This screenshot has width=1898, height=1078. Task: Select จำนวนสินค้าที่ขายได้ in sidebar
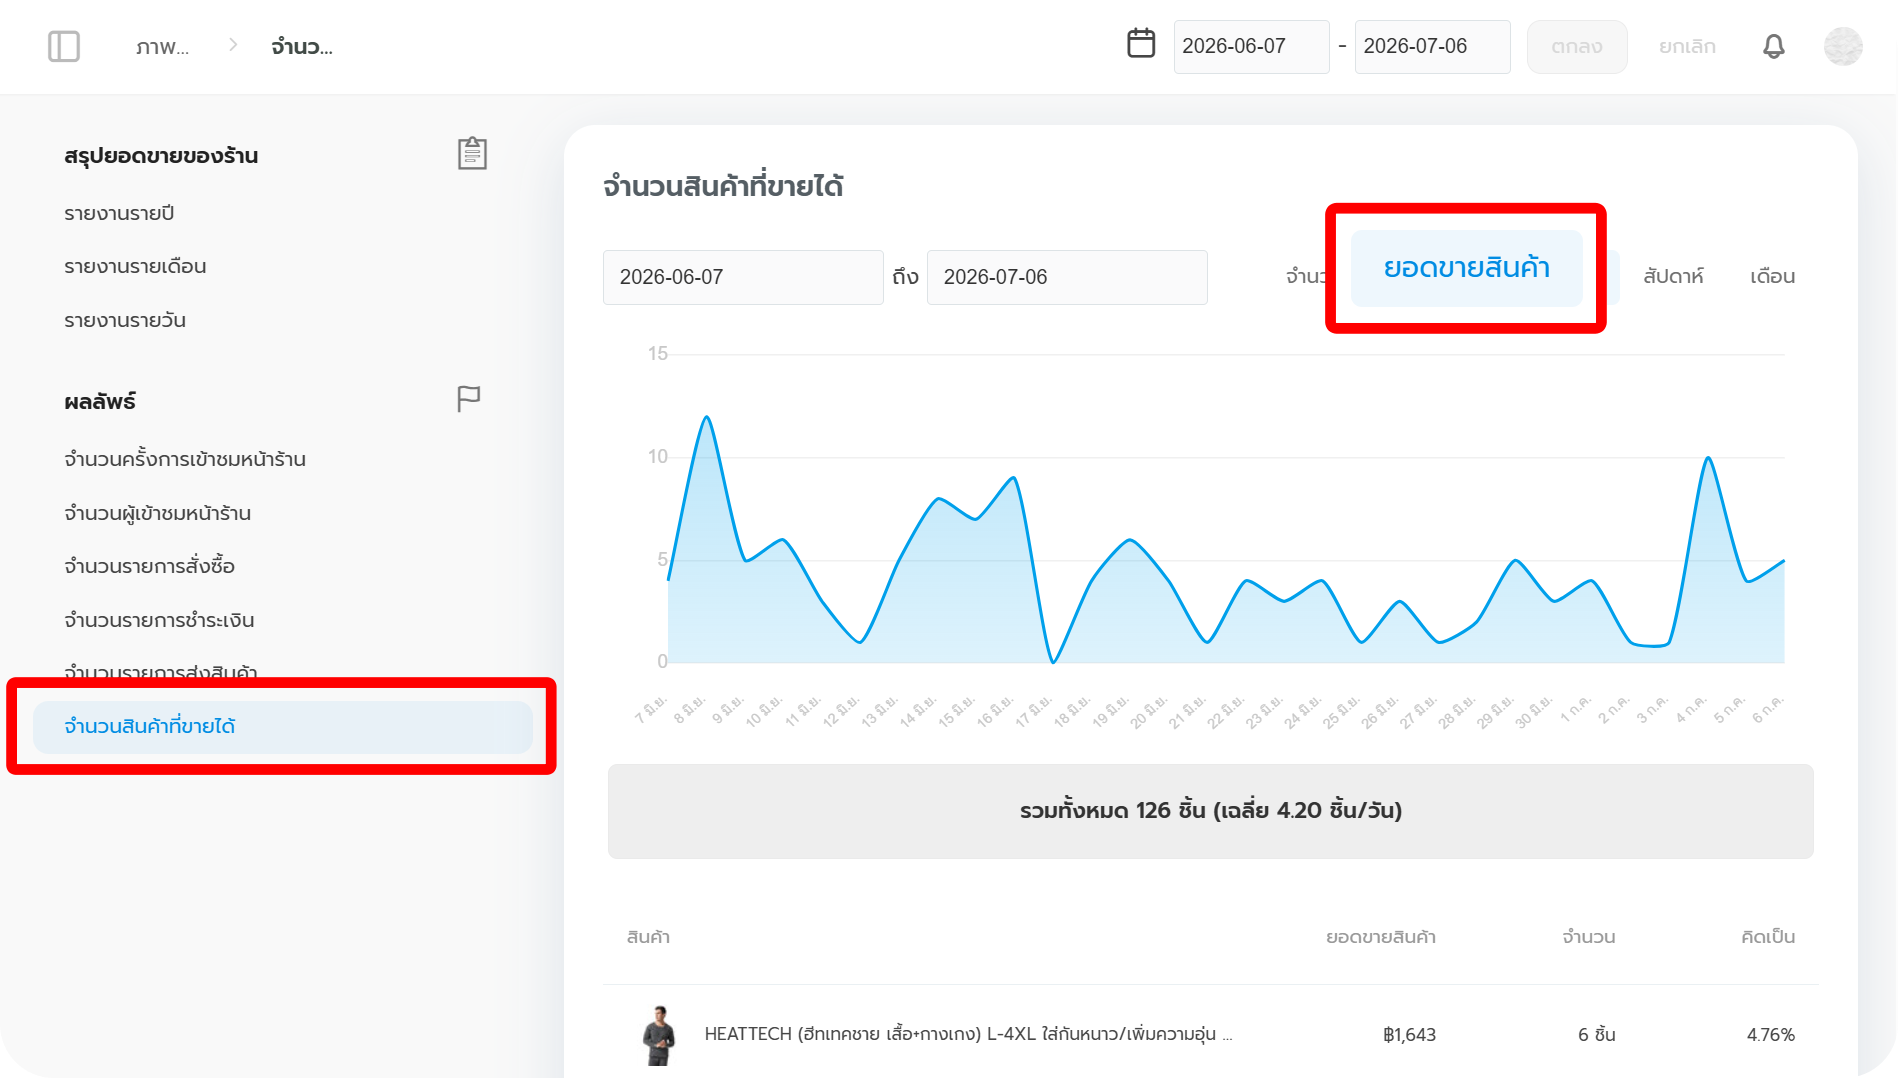pyautogui.click(x=282, y=726)
